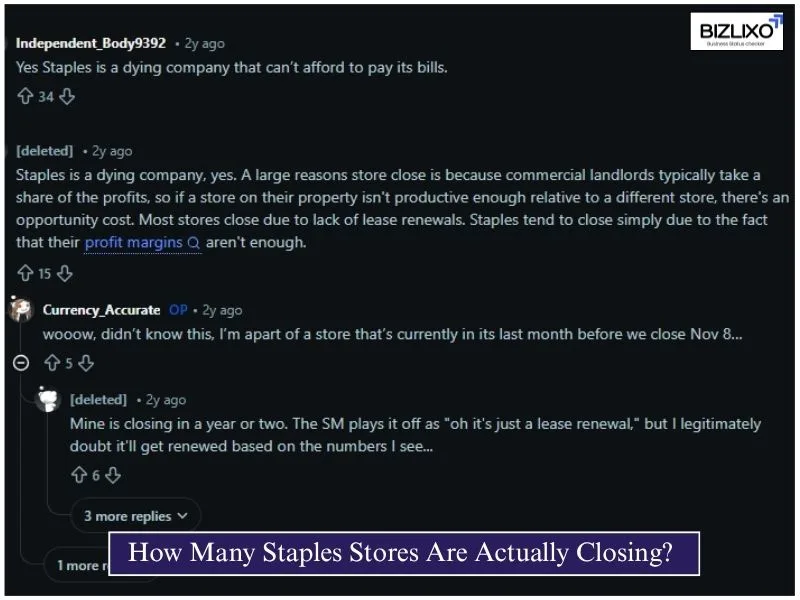Upvote Independent_Body9392's comment
Screen dimensions: 800x600
tap(23, 96)
